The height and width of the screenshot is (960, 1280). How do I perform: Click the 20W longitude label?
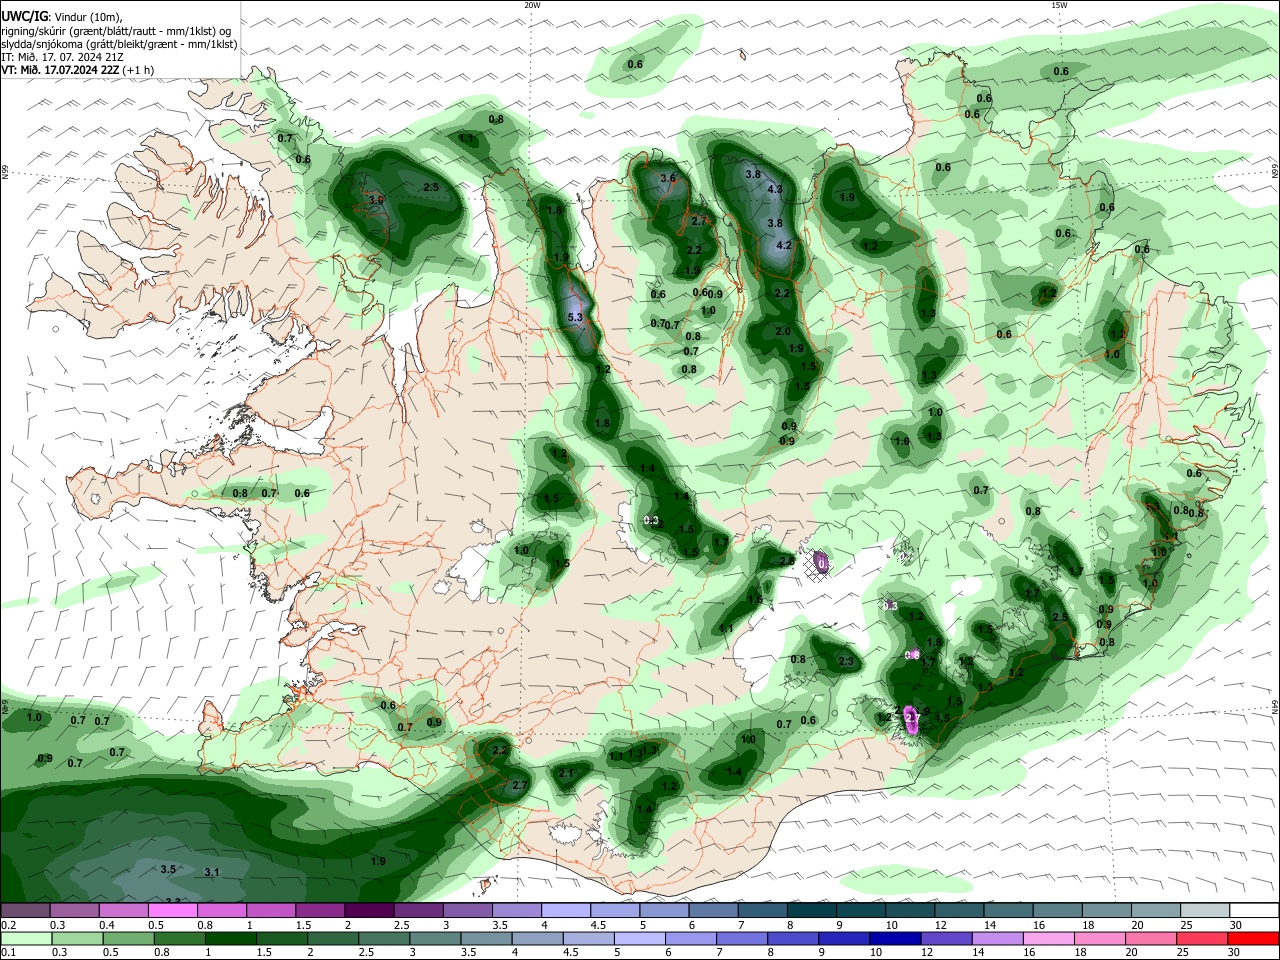tap(532, 5)
